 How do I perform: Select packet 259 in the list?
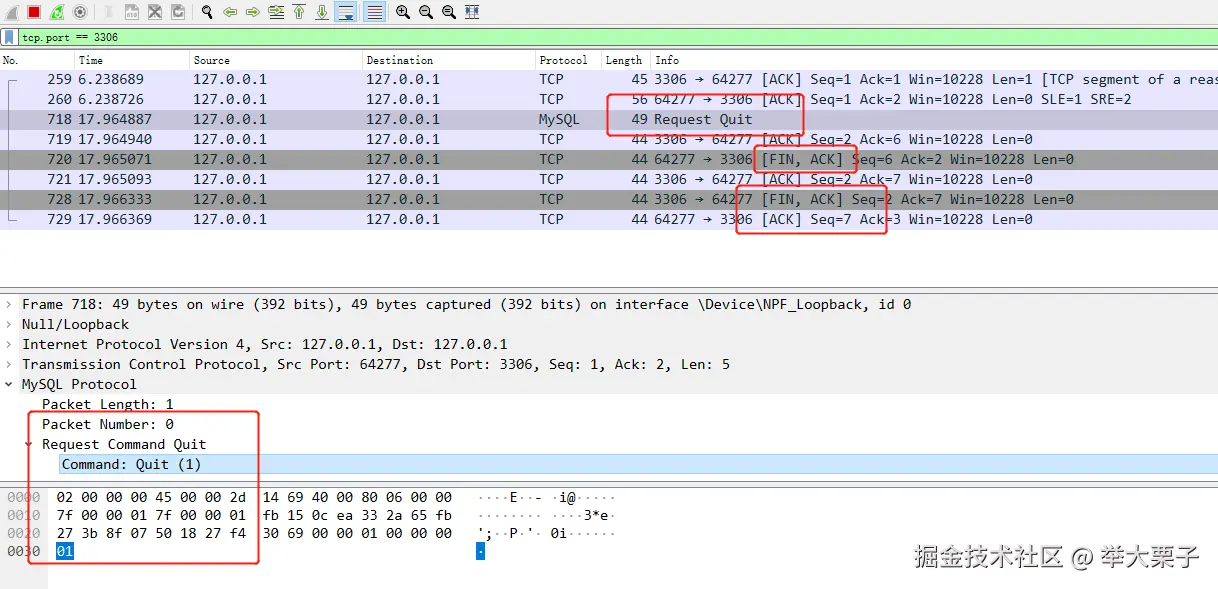click(x=609, y=79)
